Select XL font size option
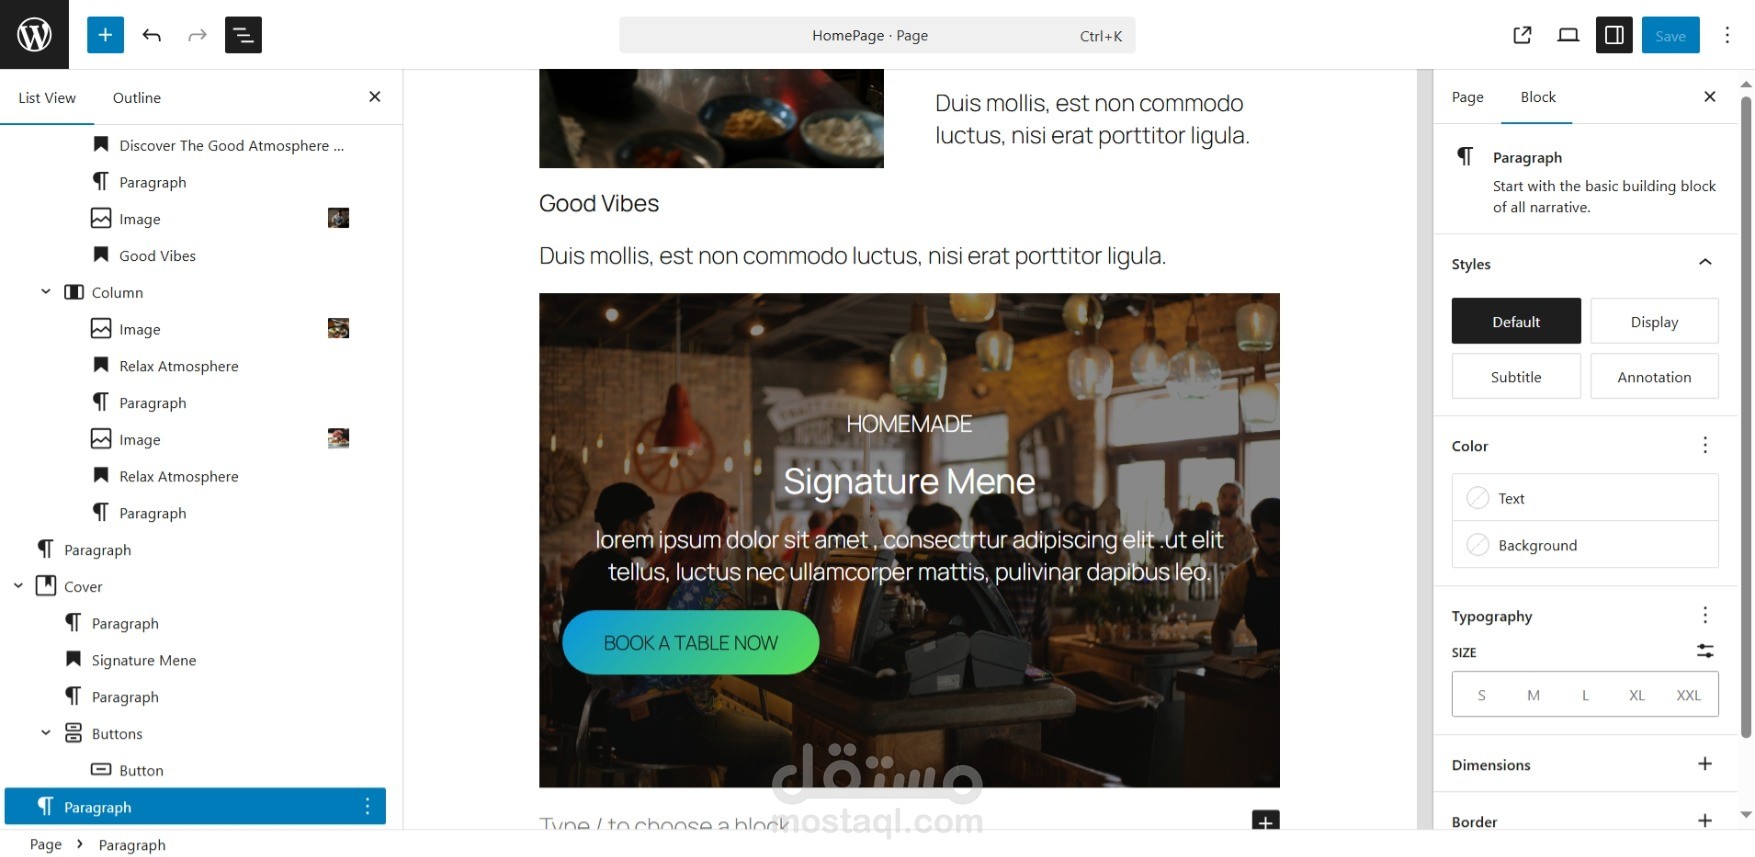The width and height of the screenshot is (1755, 857). pyautogui.click(x=1637, y=695)
